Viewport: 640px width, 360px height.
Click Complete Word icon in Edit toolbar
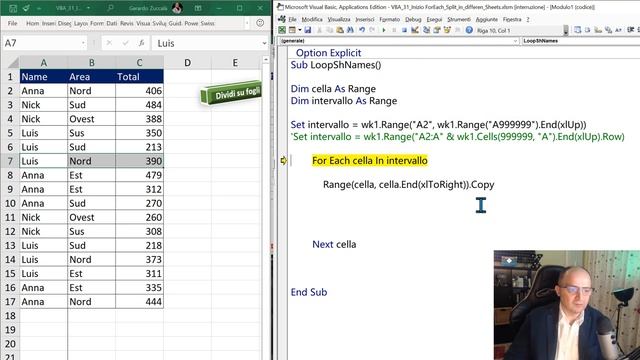618,30
